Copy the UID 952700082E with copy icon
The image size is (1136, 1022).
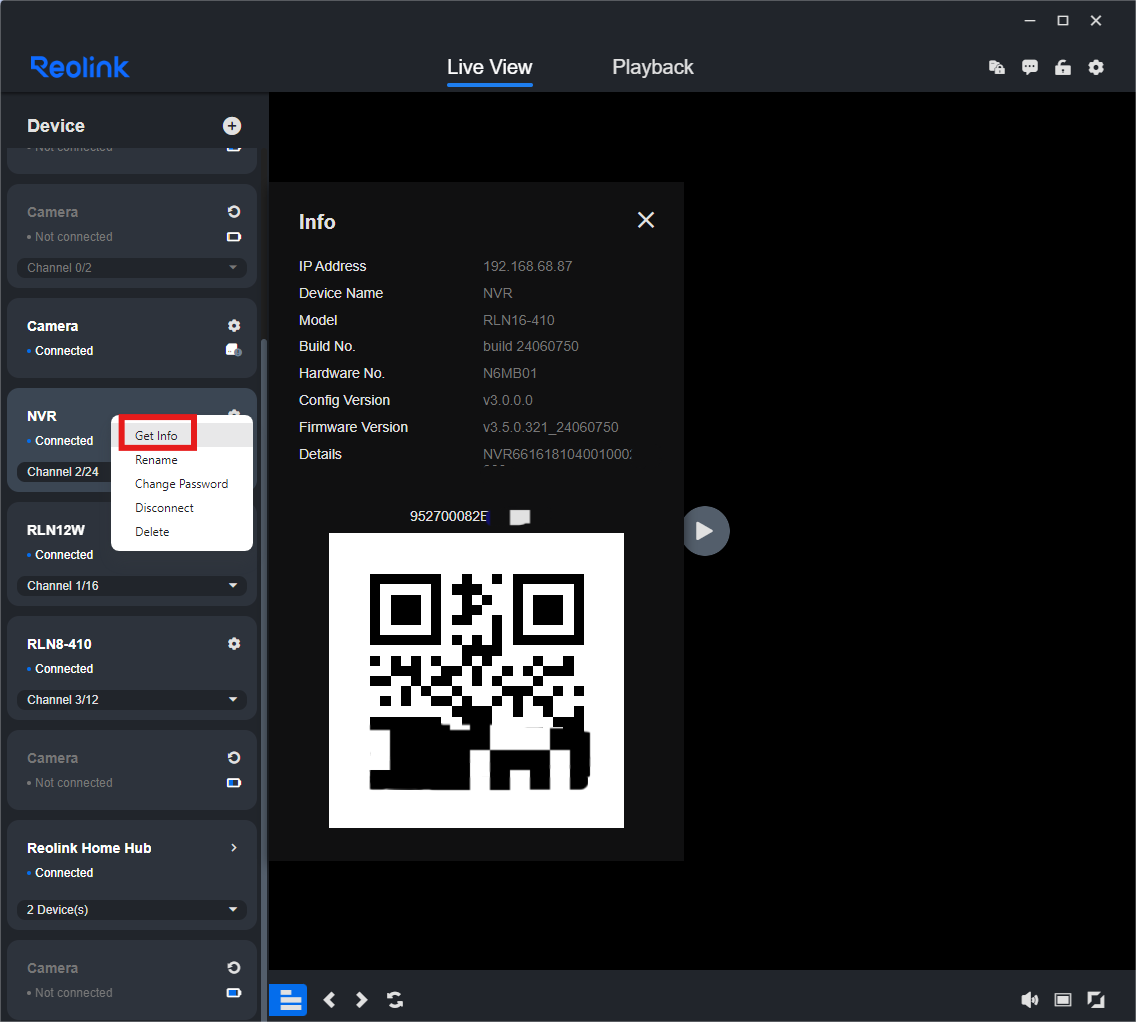[520, 516]
